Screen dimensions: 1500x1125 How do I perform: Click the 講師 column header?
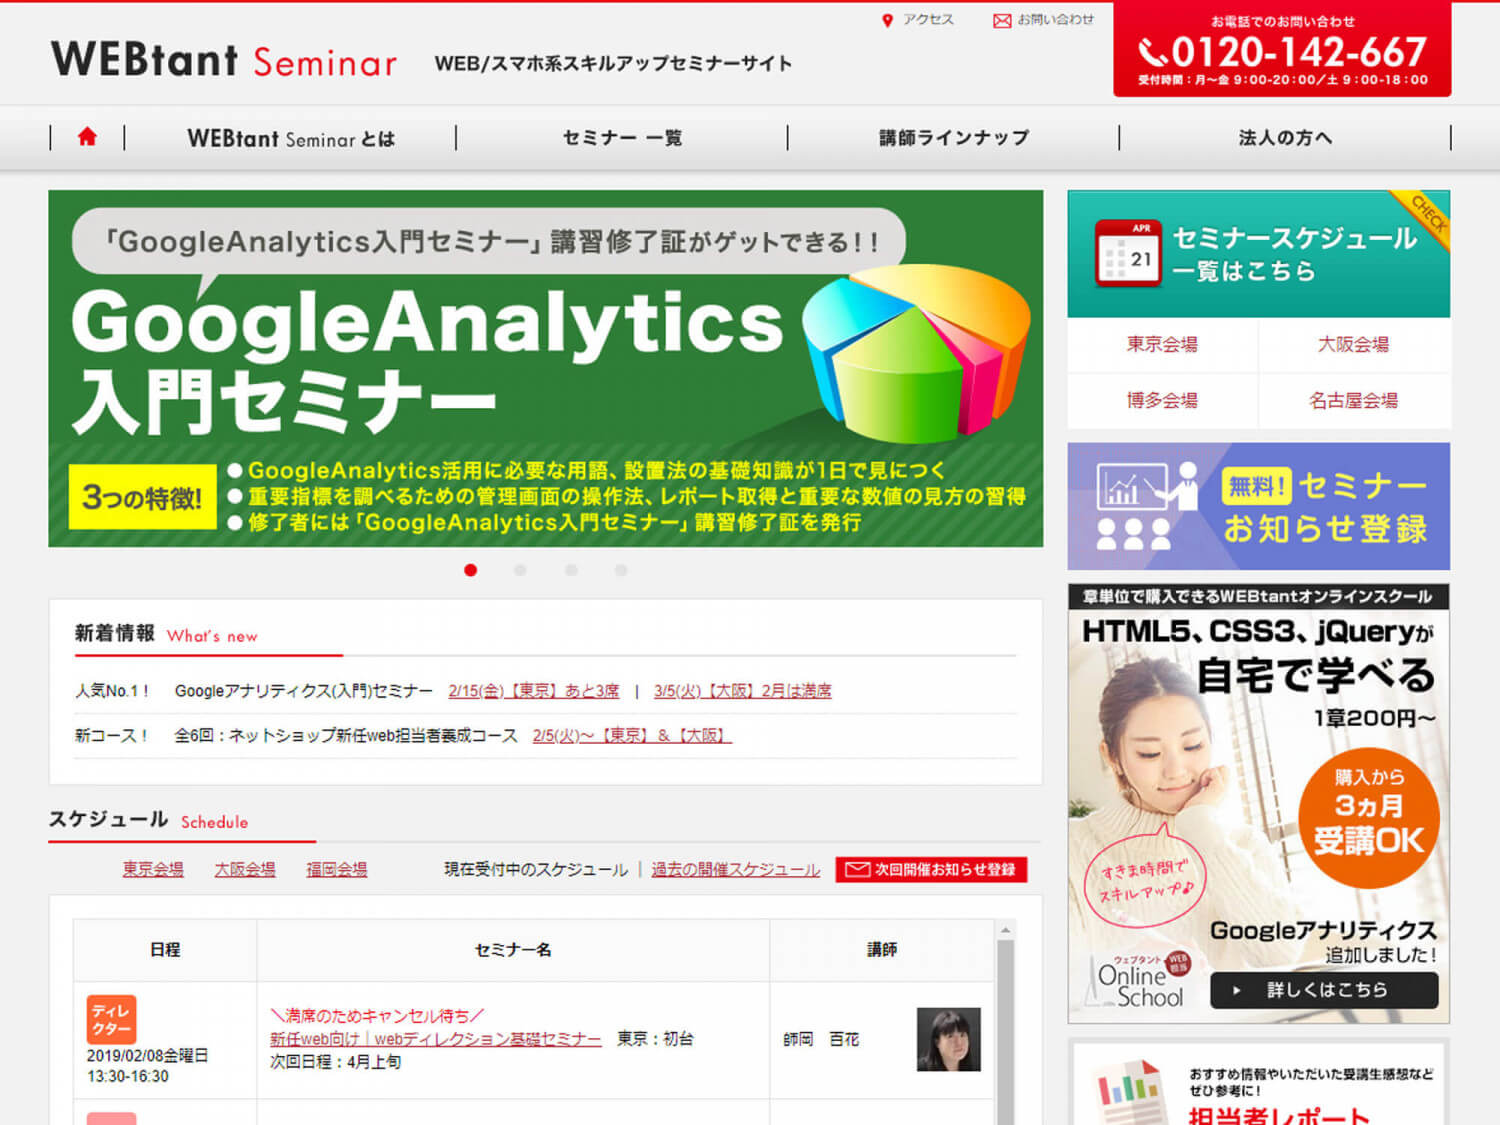tap(882, 950)
